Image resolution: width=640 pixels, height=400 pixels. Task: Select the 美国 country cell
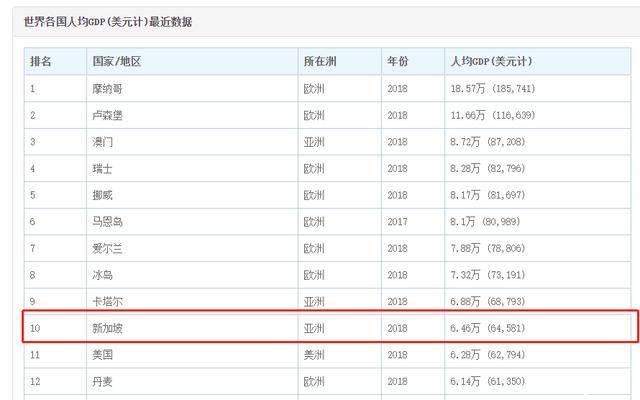pyautogui.click(x=103, y=354)
